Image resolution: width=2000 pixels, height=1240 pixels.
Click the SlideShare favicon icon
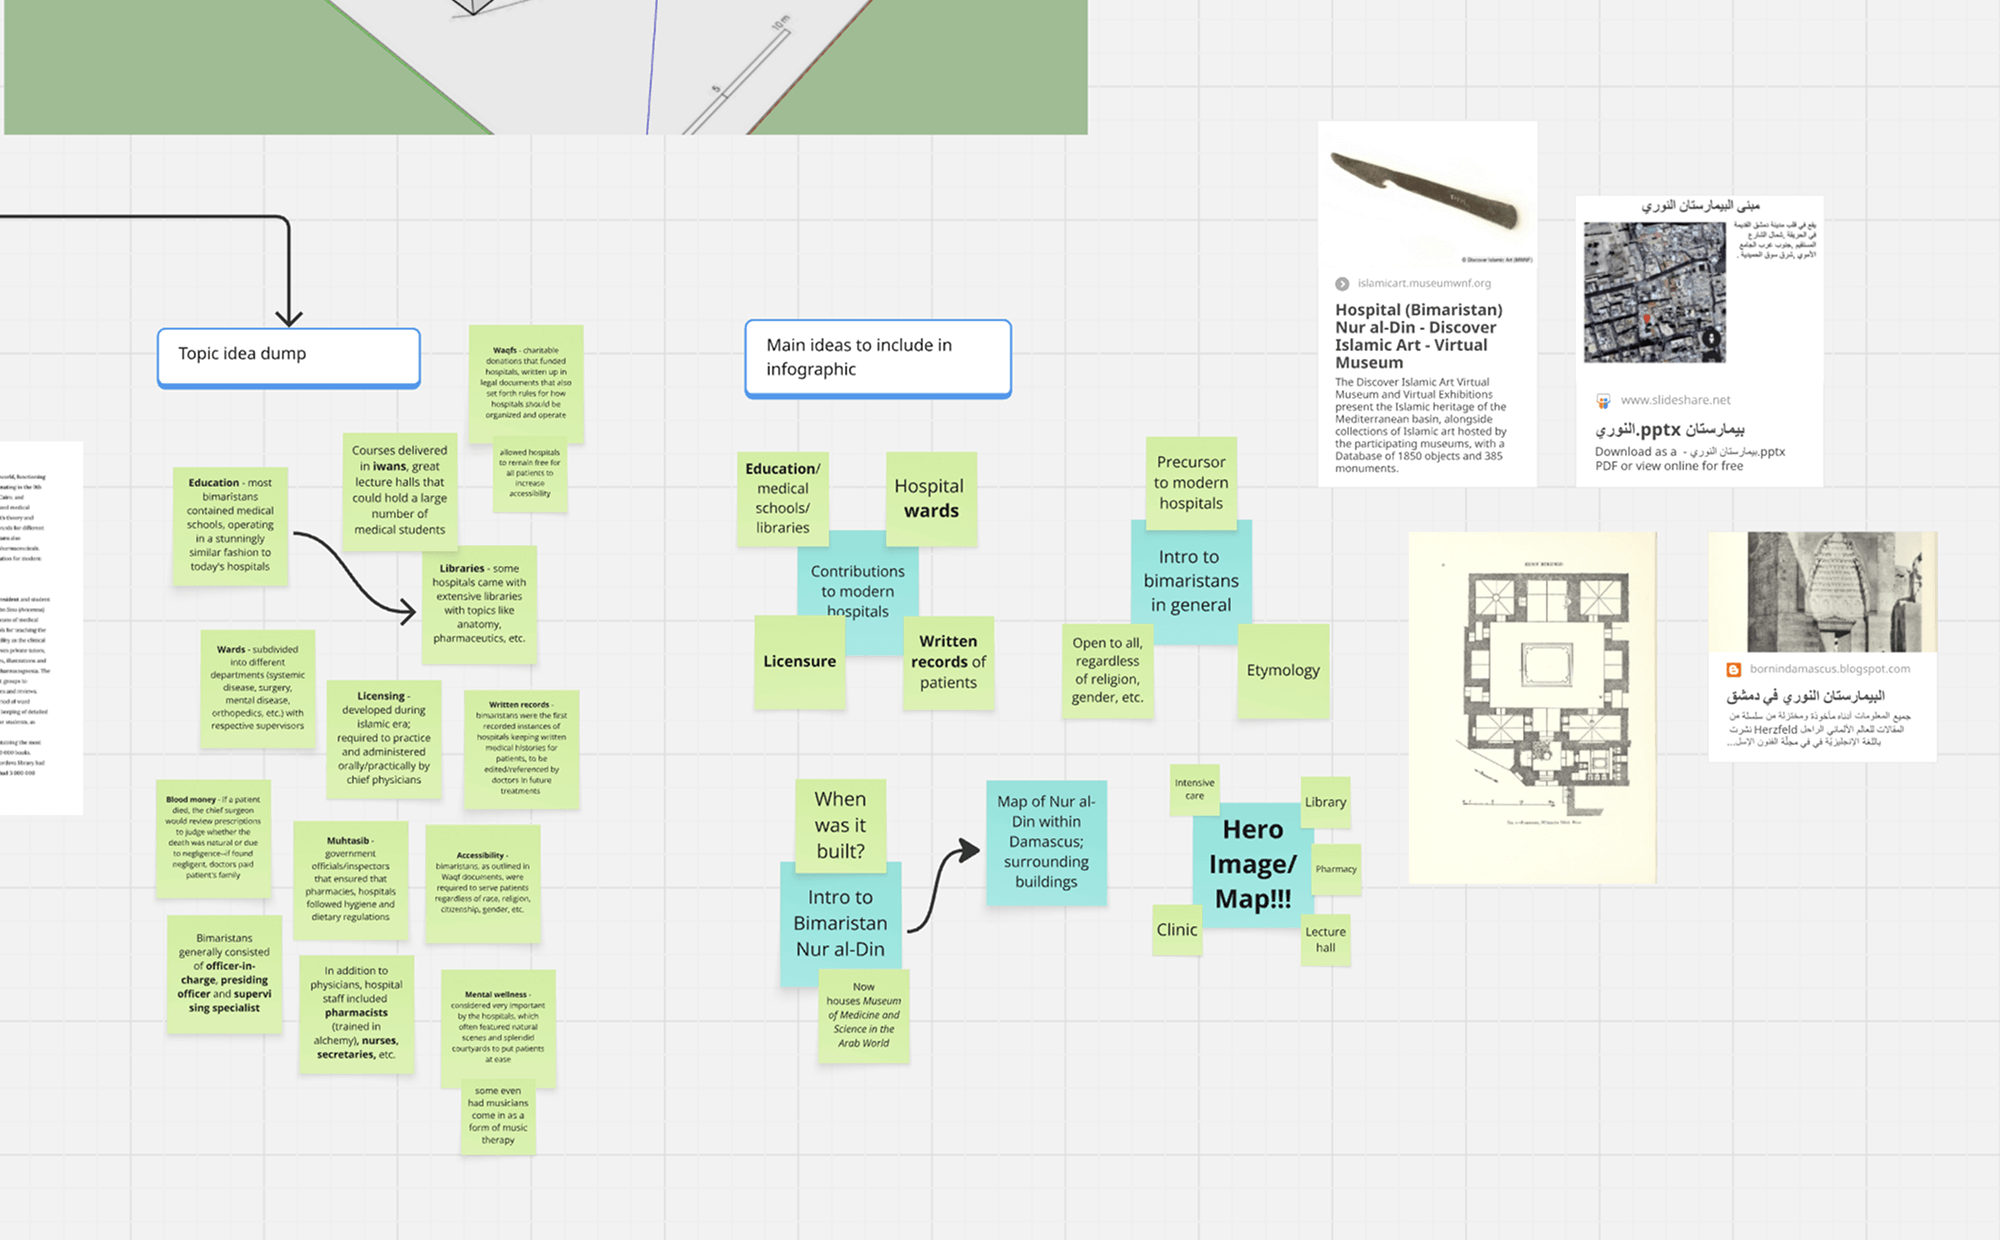[x=1603, y=401]
